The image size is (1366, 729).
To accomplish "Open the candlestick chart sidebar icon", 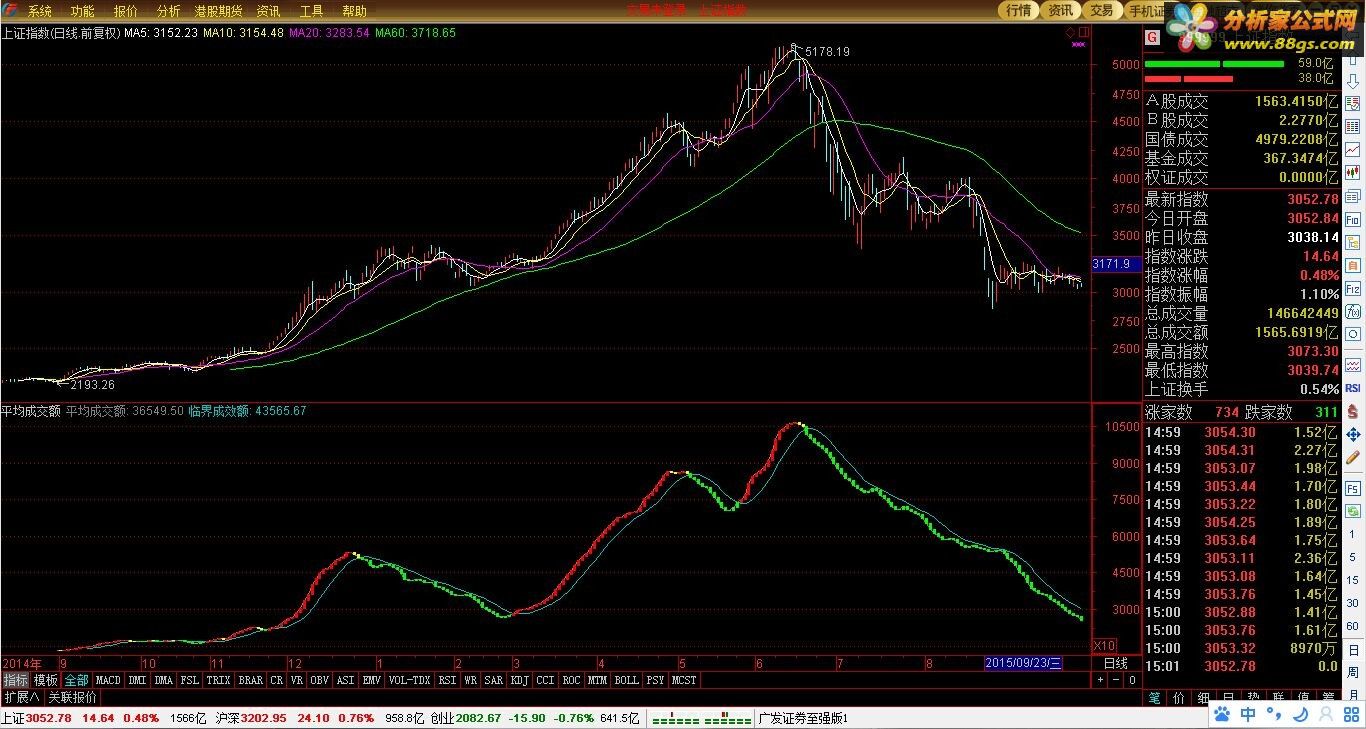I will tap(1353, 173).
